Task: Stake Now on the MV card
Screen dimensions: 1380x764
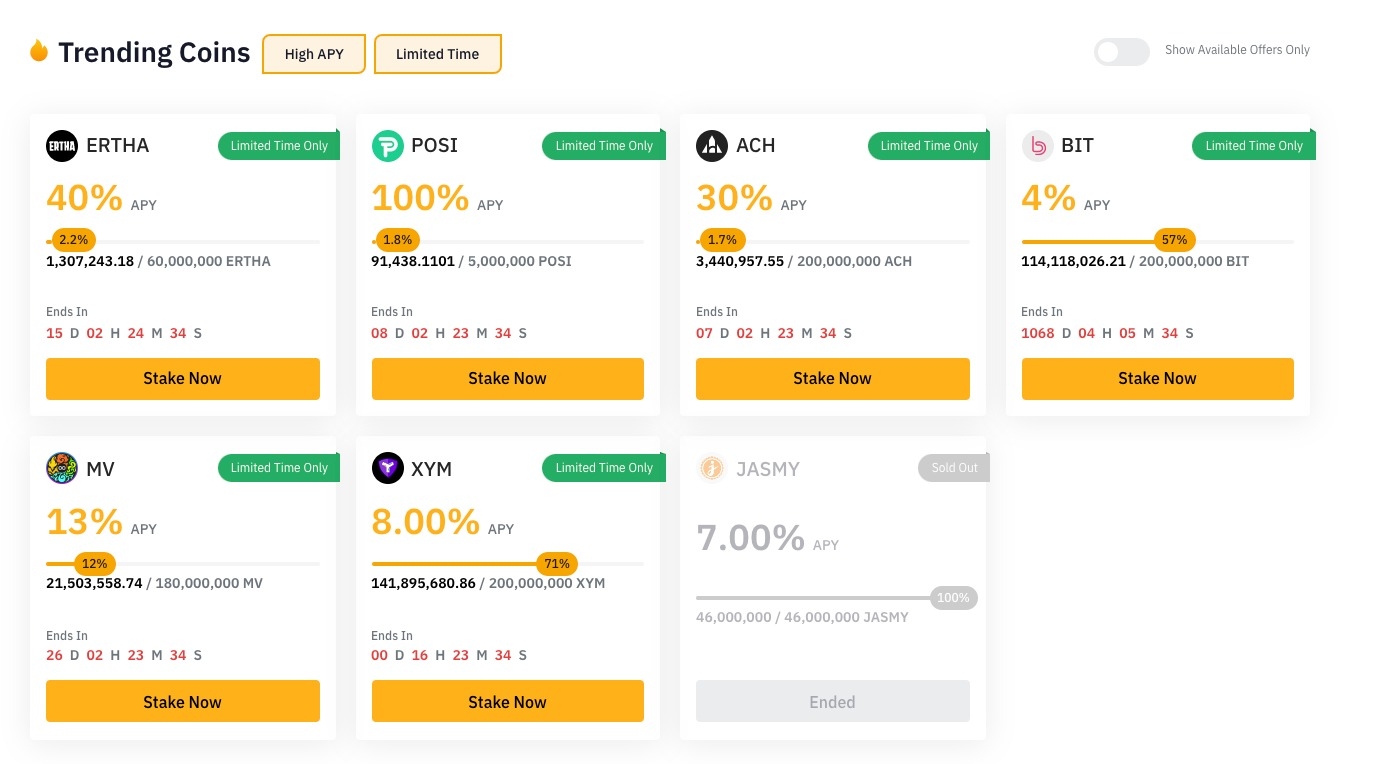Action: (x=183, y=702)
